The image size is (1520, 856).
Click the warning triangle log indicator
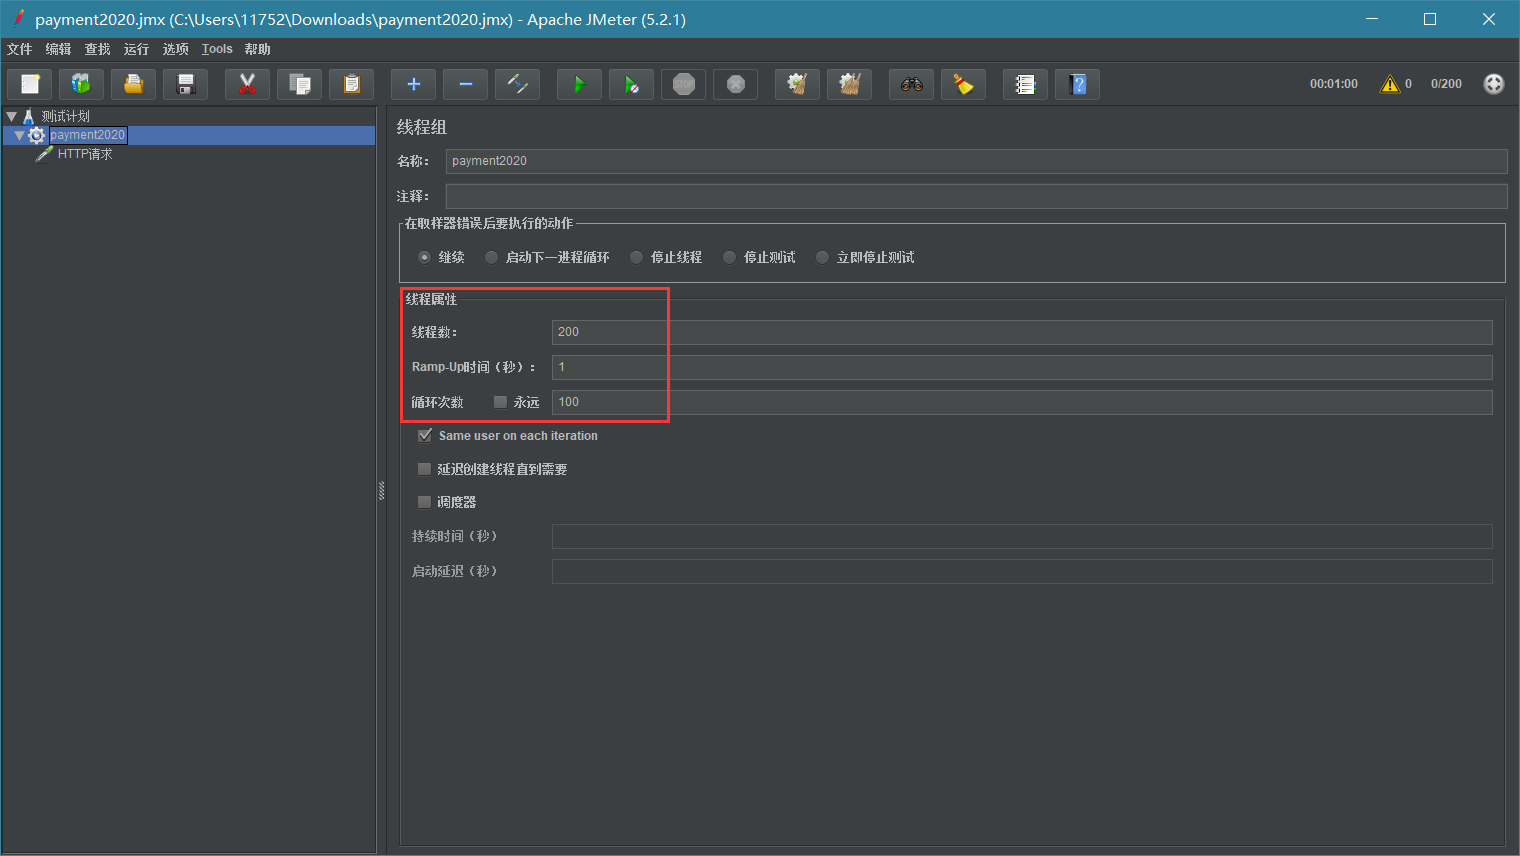point(1390,84)
